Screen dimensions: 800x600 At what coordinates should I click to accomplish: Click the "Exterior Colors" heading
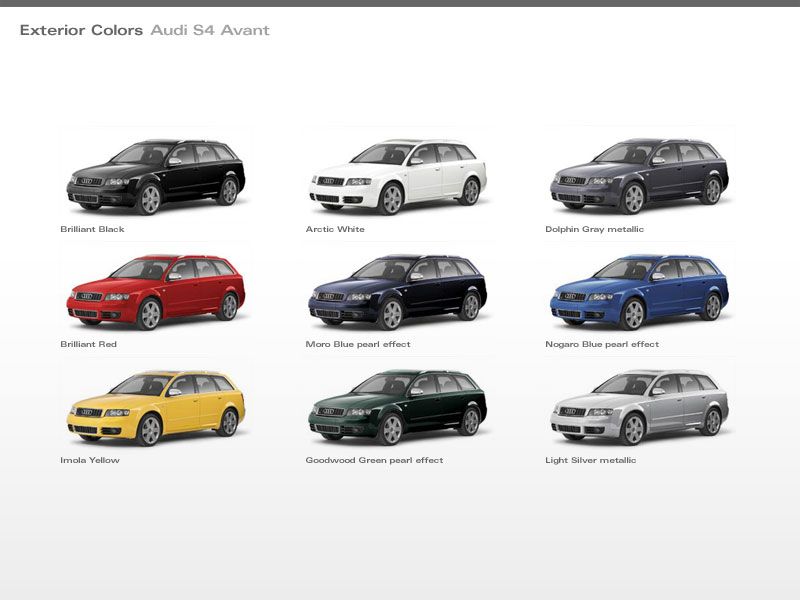[81, 30]
